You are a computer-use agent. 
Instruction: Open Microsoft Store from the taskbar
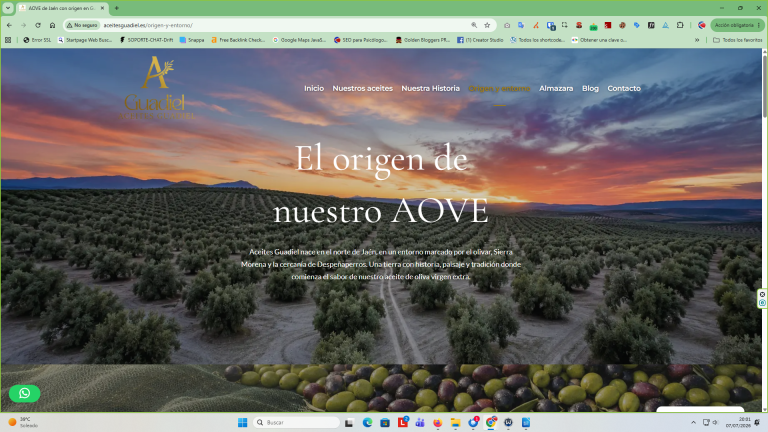tap(385, 422)
